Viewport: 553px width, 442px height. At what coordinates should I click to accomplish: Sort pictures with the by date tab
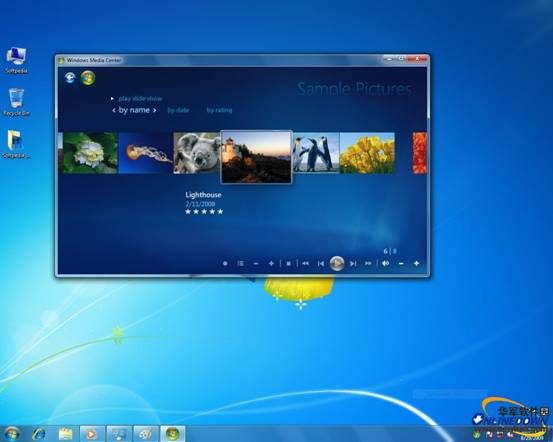point(178,110)
